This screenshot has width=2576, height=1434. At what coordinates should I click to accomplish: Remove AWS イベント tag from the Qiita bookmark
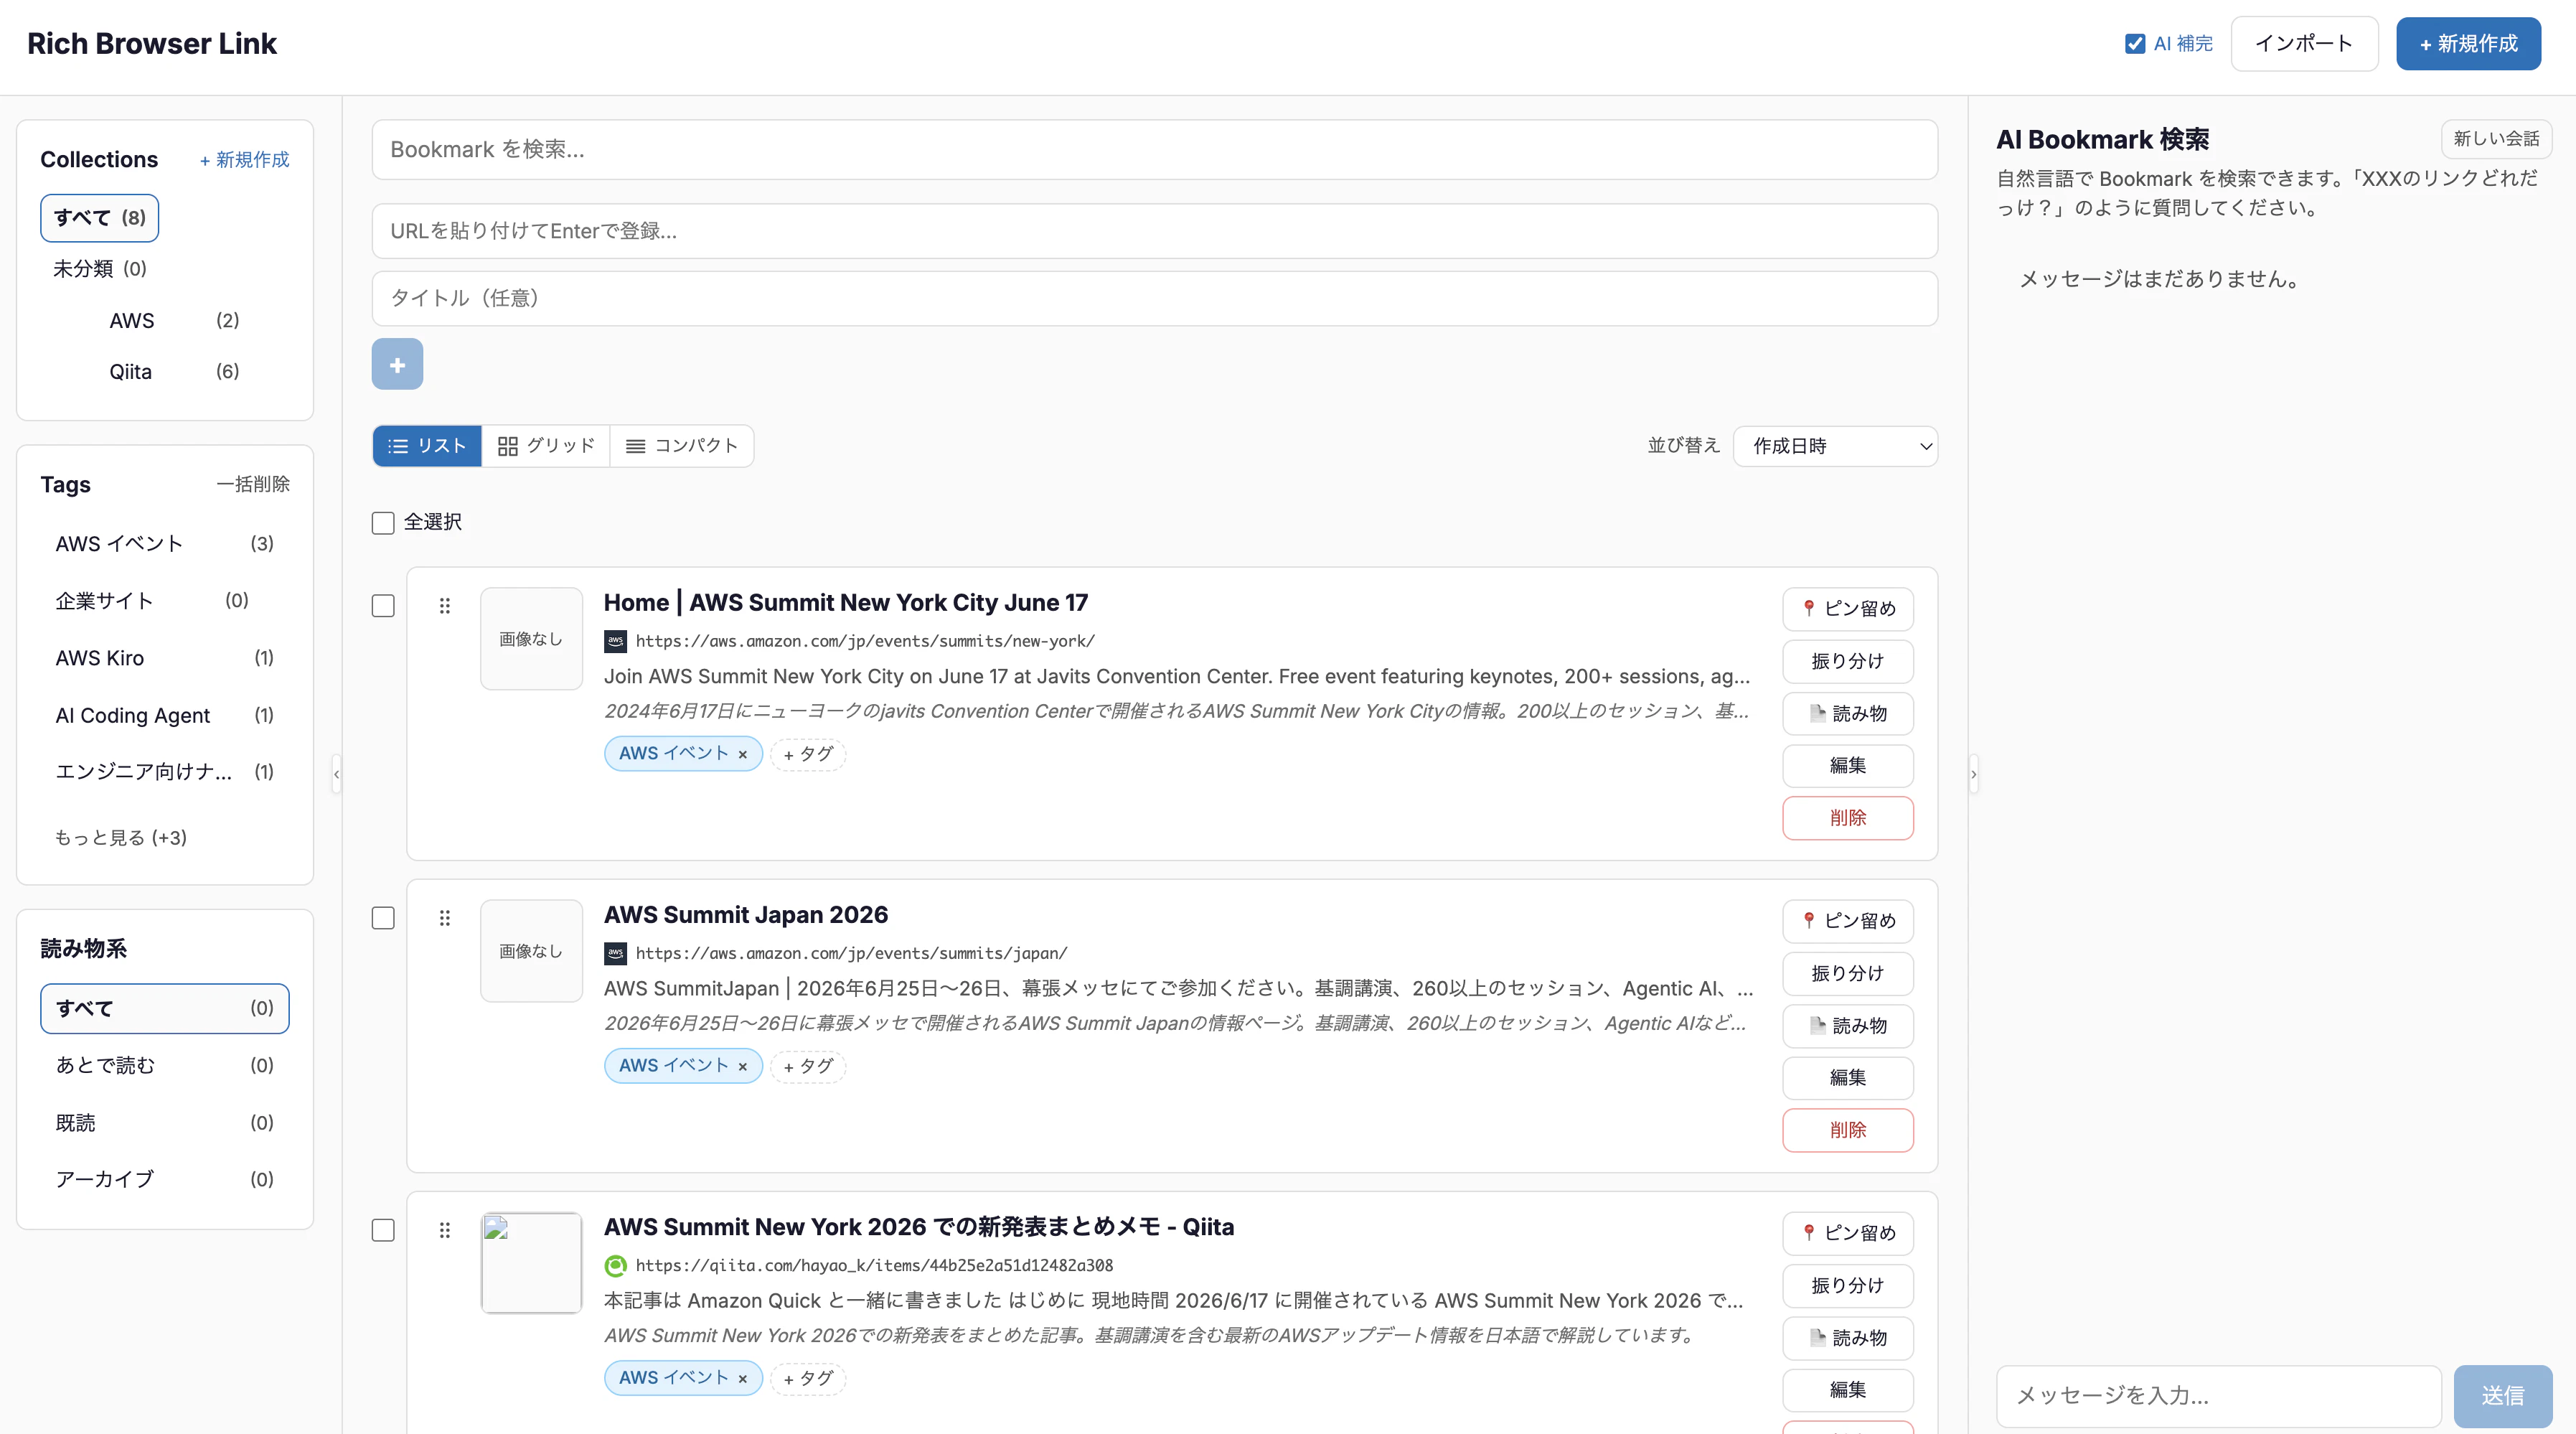[743, 1378]
